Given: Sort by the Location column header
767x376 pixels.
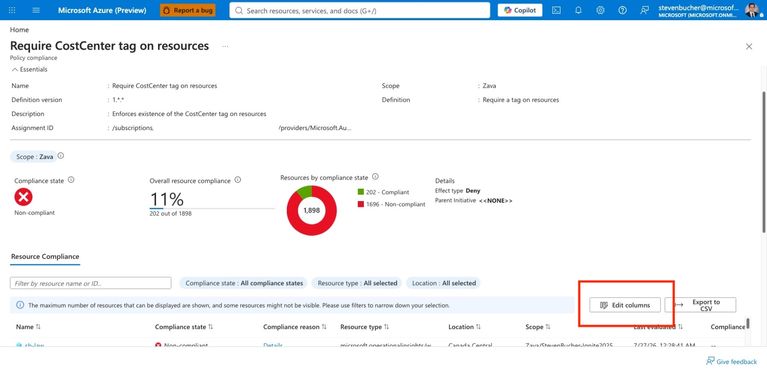Looking at the screenshot, I should click(x=465, y=327).
